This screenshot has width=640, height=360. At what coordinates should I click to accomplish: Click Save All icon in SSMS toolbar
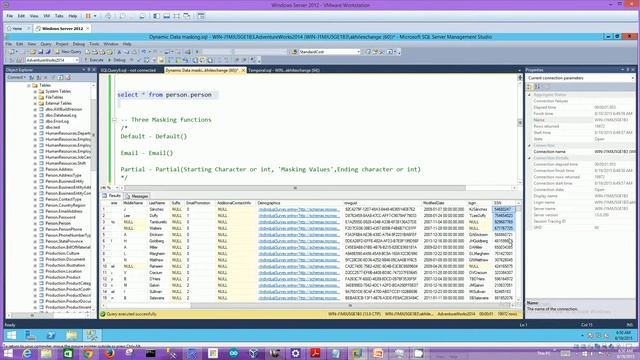pos(48,52)
